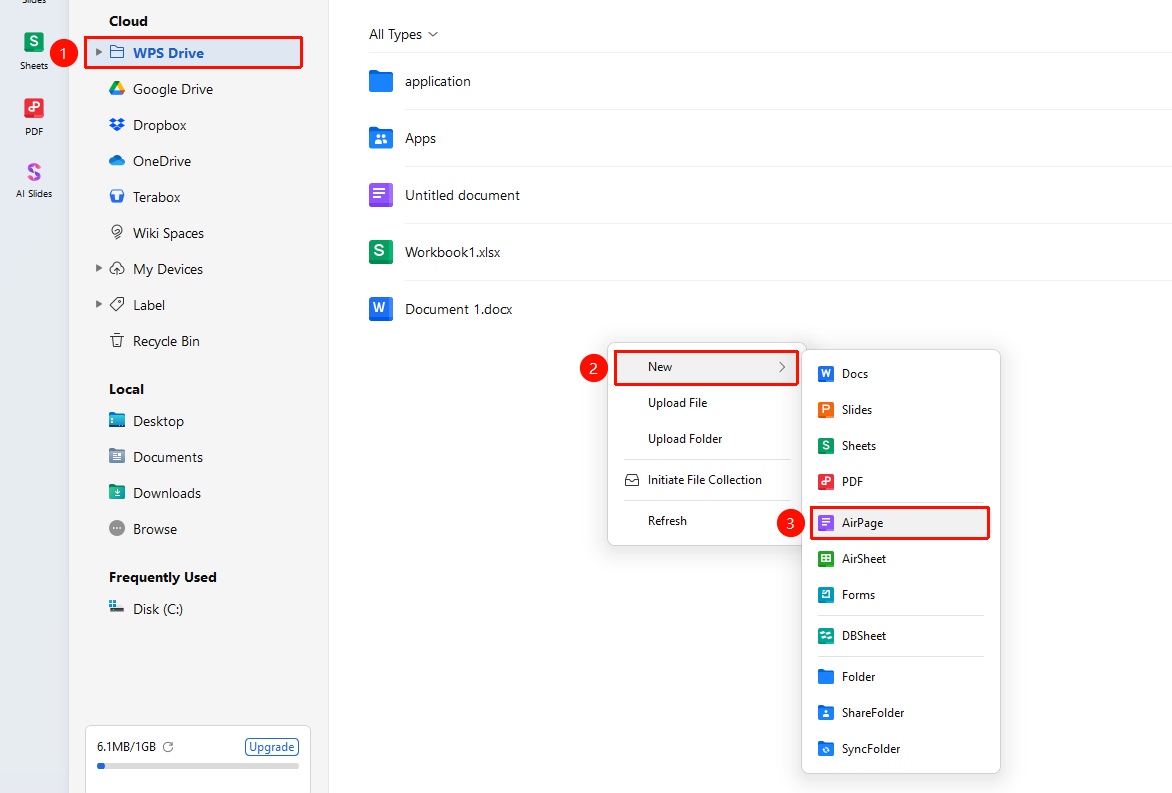1172x793 pixels.
Task: Click the Workbook1.xlsx spreadsheet icon
Action: tap(380, 252)
